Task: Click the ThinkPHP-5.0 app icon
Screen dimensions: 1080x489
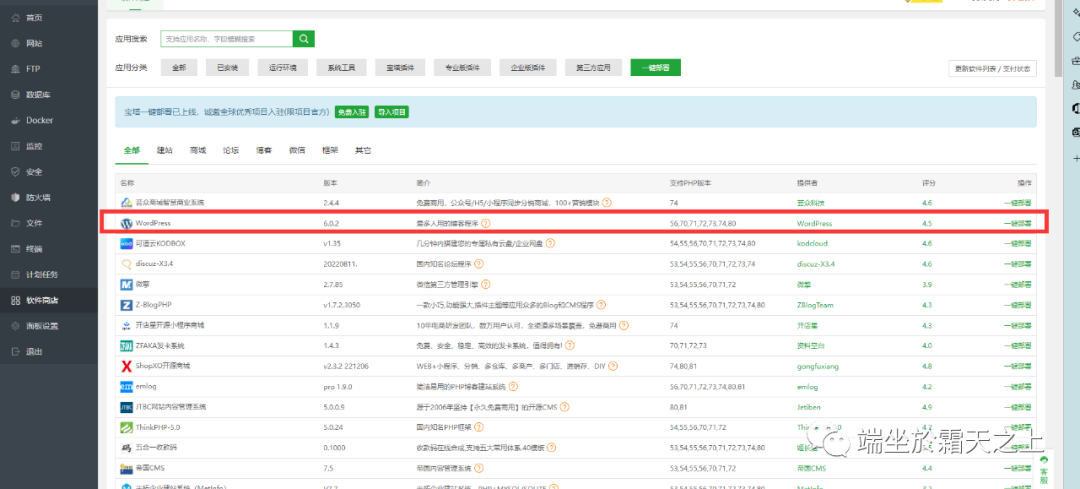Action: (126, 428)
